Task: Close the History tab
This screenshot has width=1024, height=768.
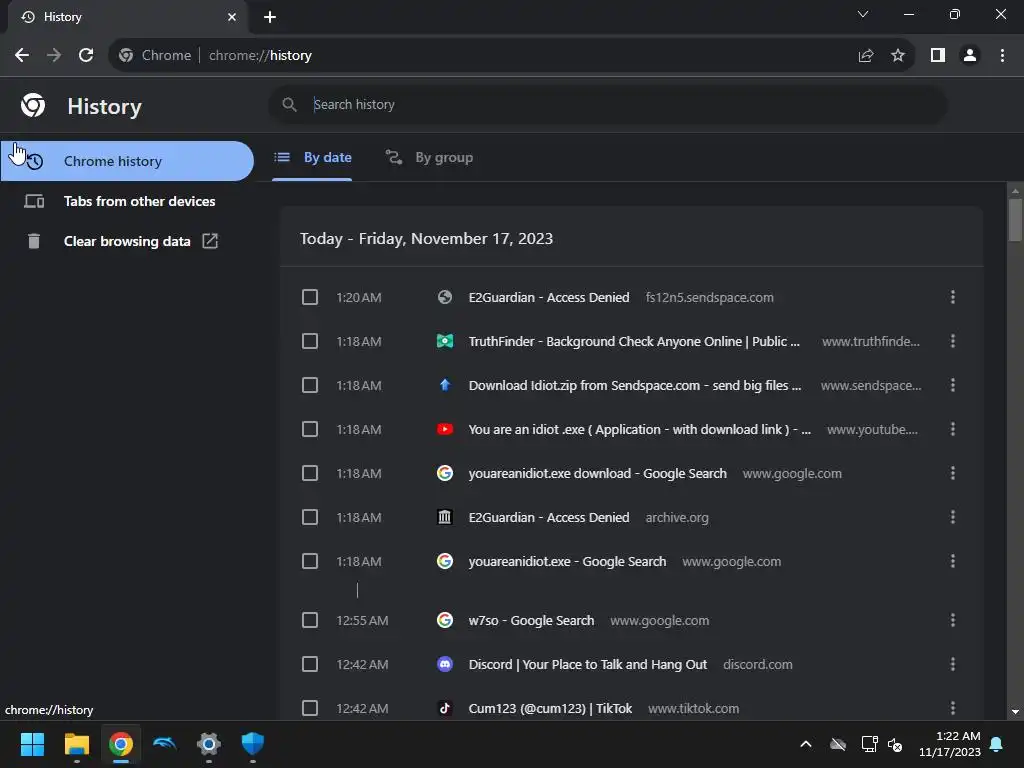Action: (x=232, y=17)
